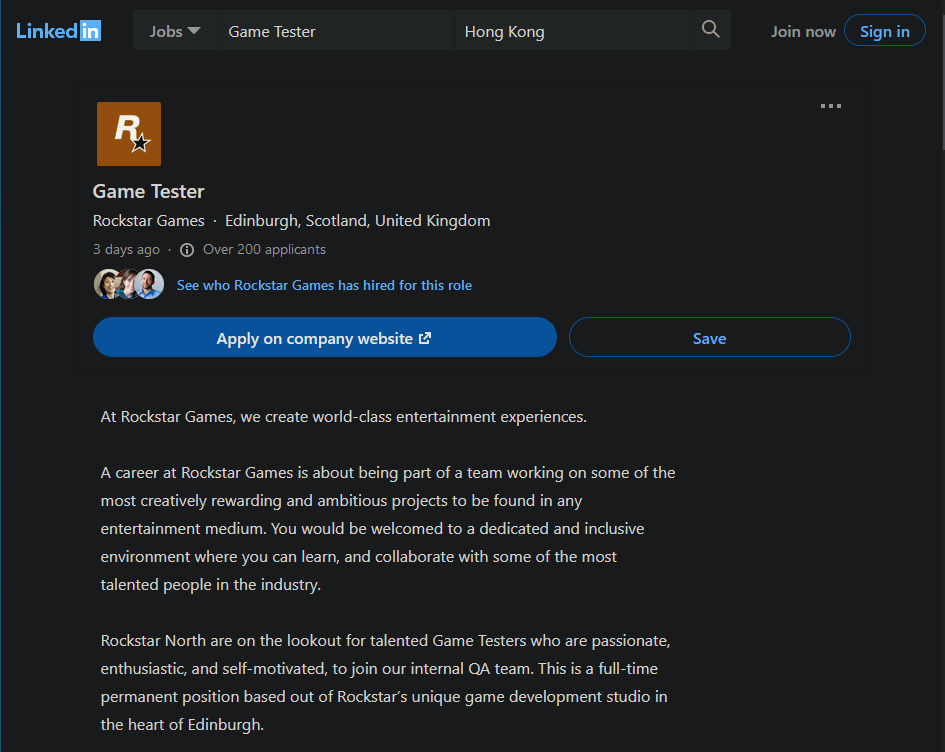Viewport: 945px width, 752px height.
Task: Expand the Jobs dropdown
Action: pos(175,31)
